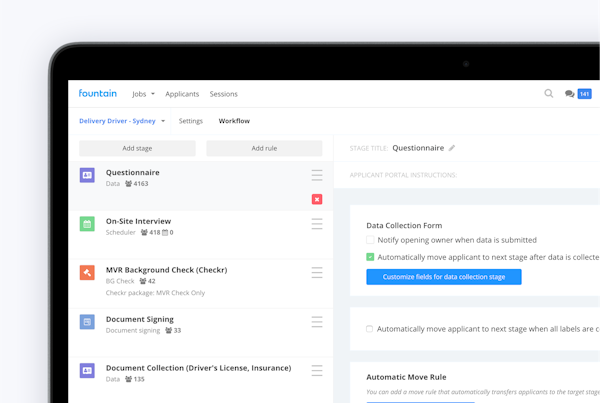Screen dimensions: 600x403
Task: Click the On-Site Interview reorder handle
Action: 317,224
